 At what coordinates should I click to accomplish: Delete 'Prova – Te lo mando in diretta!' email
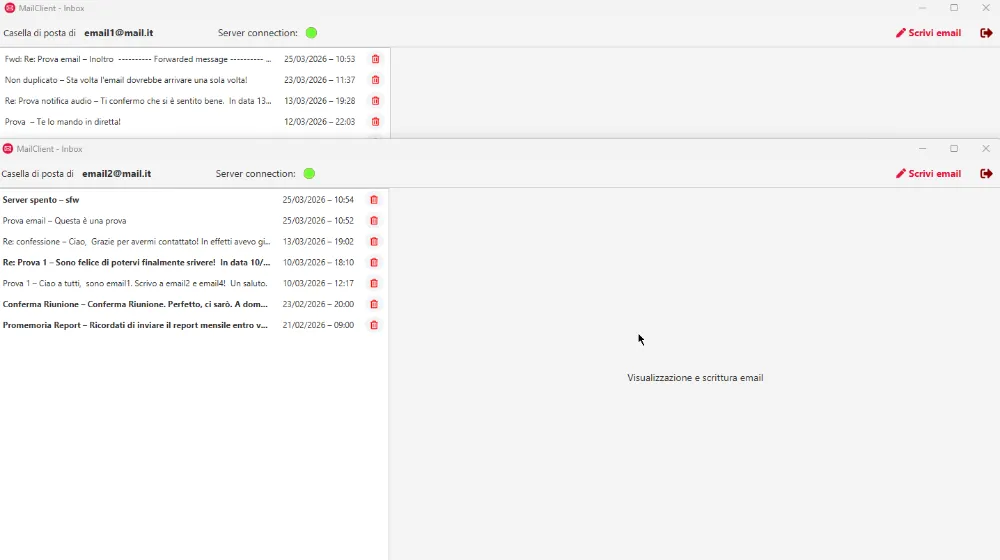pyautogui.click(x=376, y=122)
